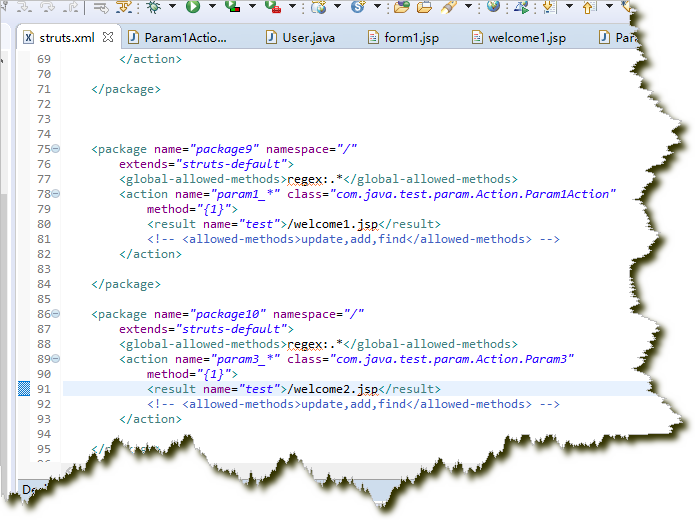Click the Debug bug icon
The image size is (695, 520).
(x=153, y=7)
